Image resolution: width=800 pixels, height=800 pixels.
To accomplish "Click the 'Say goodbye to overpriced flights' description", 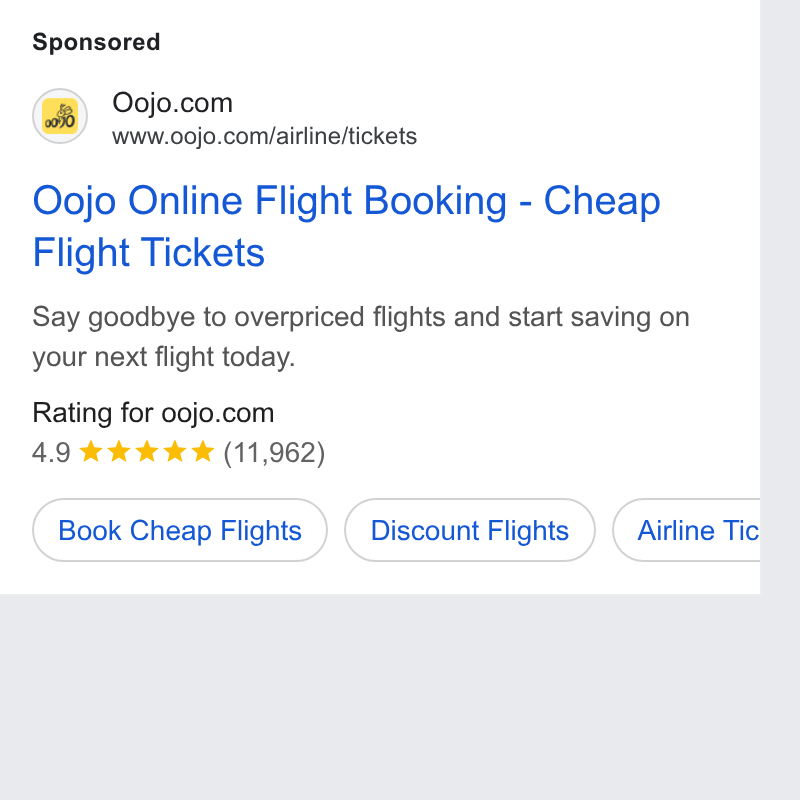I will tap(361, 317).
